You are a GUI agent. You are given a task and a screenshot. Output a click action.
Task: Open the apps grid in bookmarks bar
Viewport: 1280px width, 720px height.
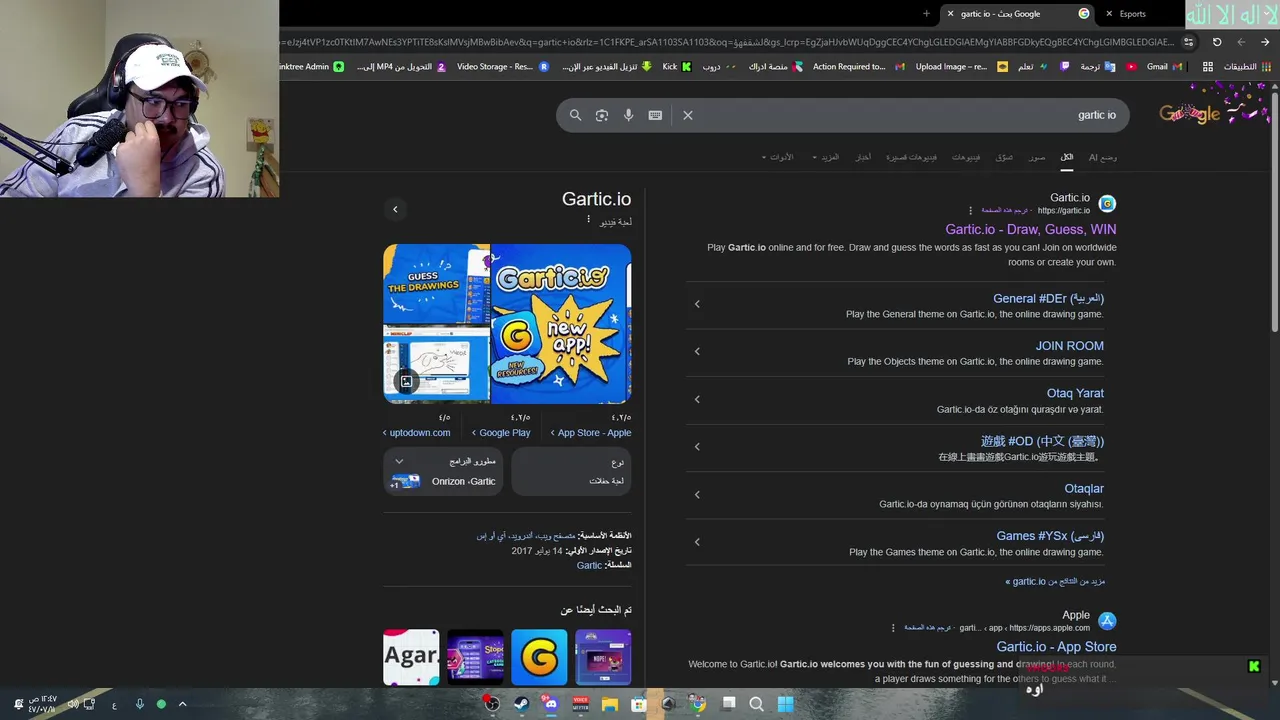(1208, 67)
